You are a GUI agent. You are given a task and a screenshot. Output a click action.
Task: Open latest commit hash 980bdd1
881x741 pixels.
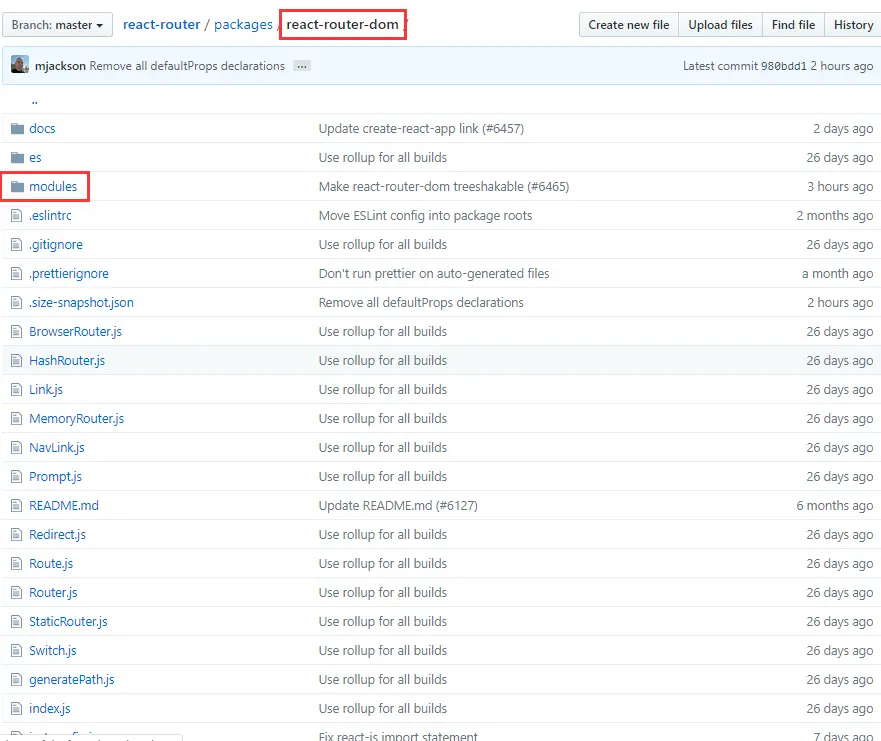(783, 66)
